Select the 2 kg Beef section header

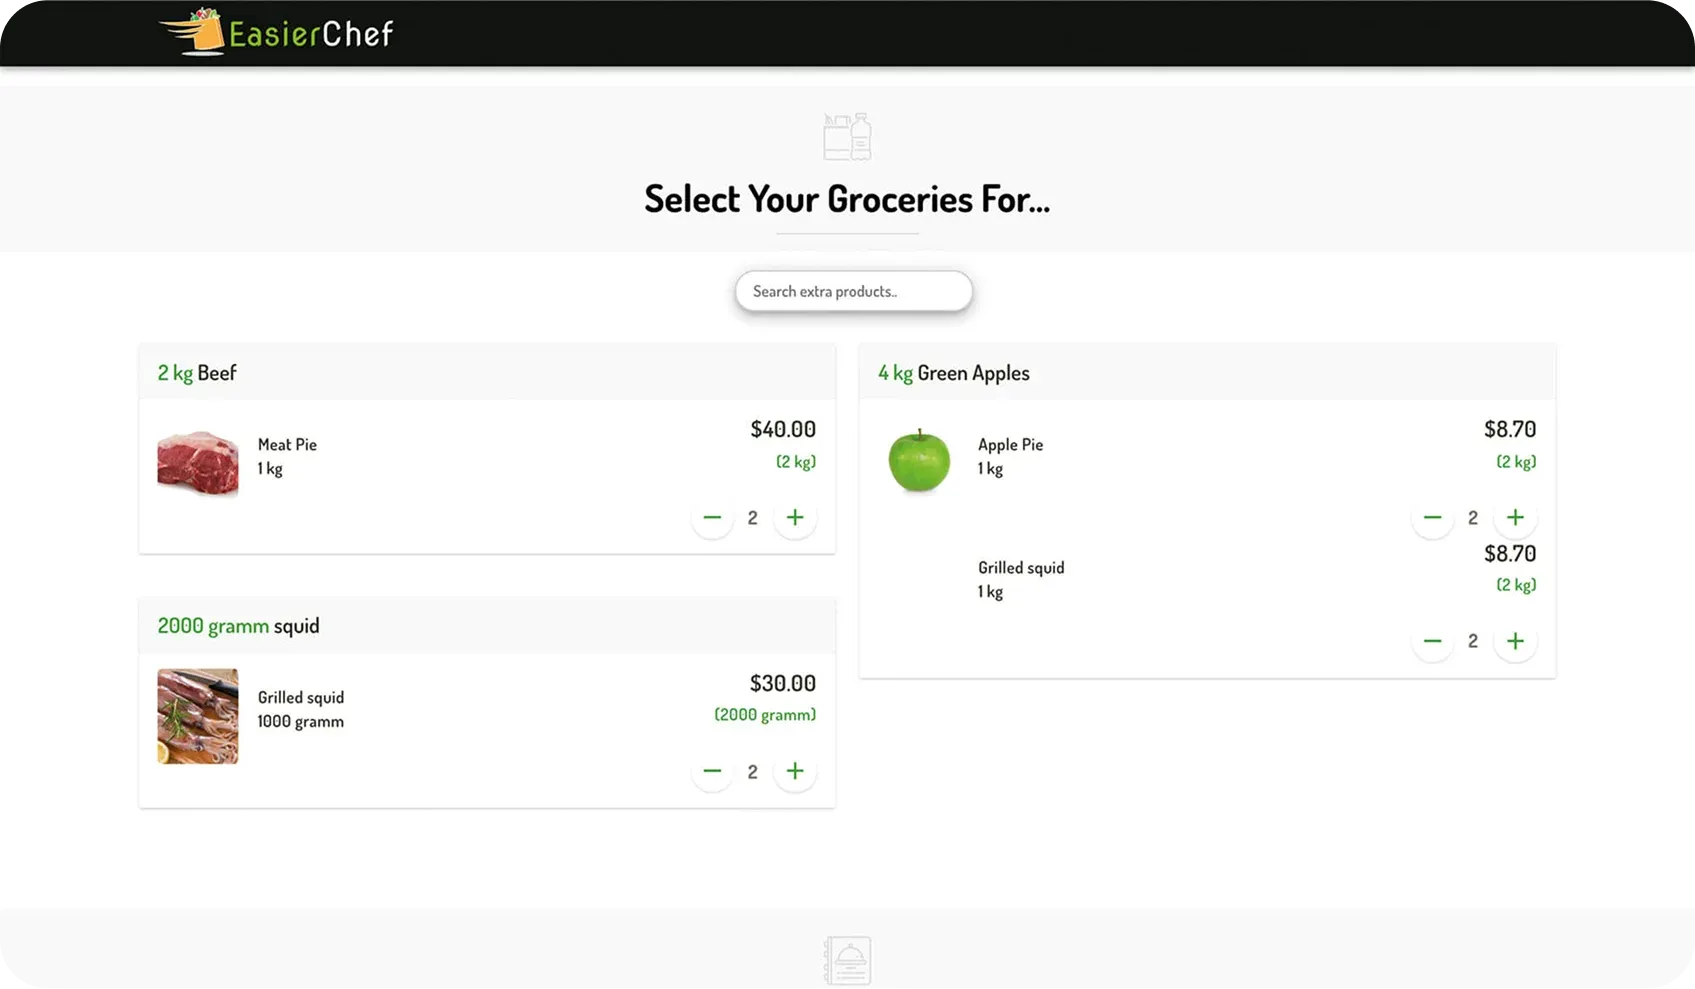[x=197, y=373]
